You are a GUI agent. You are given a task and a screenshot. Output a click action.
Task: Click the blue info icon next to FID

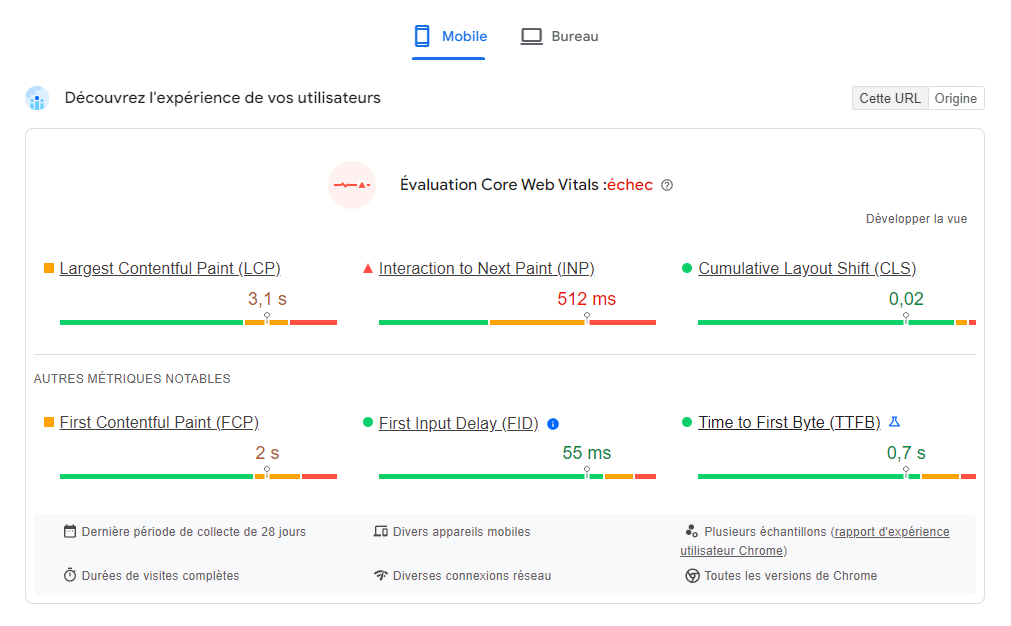(553, 424)
